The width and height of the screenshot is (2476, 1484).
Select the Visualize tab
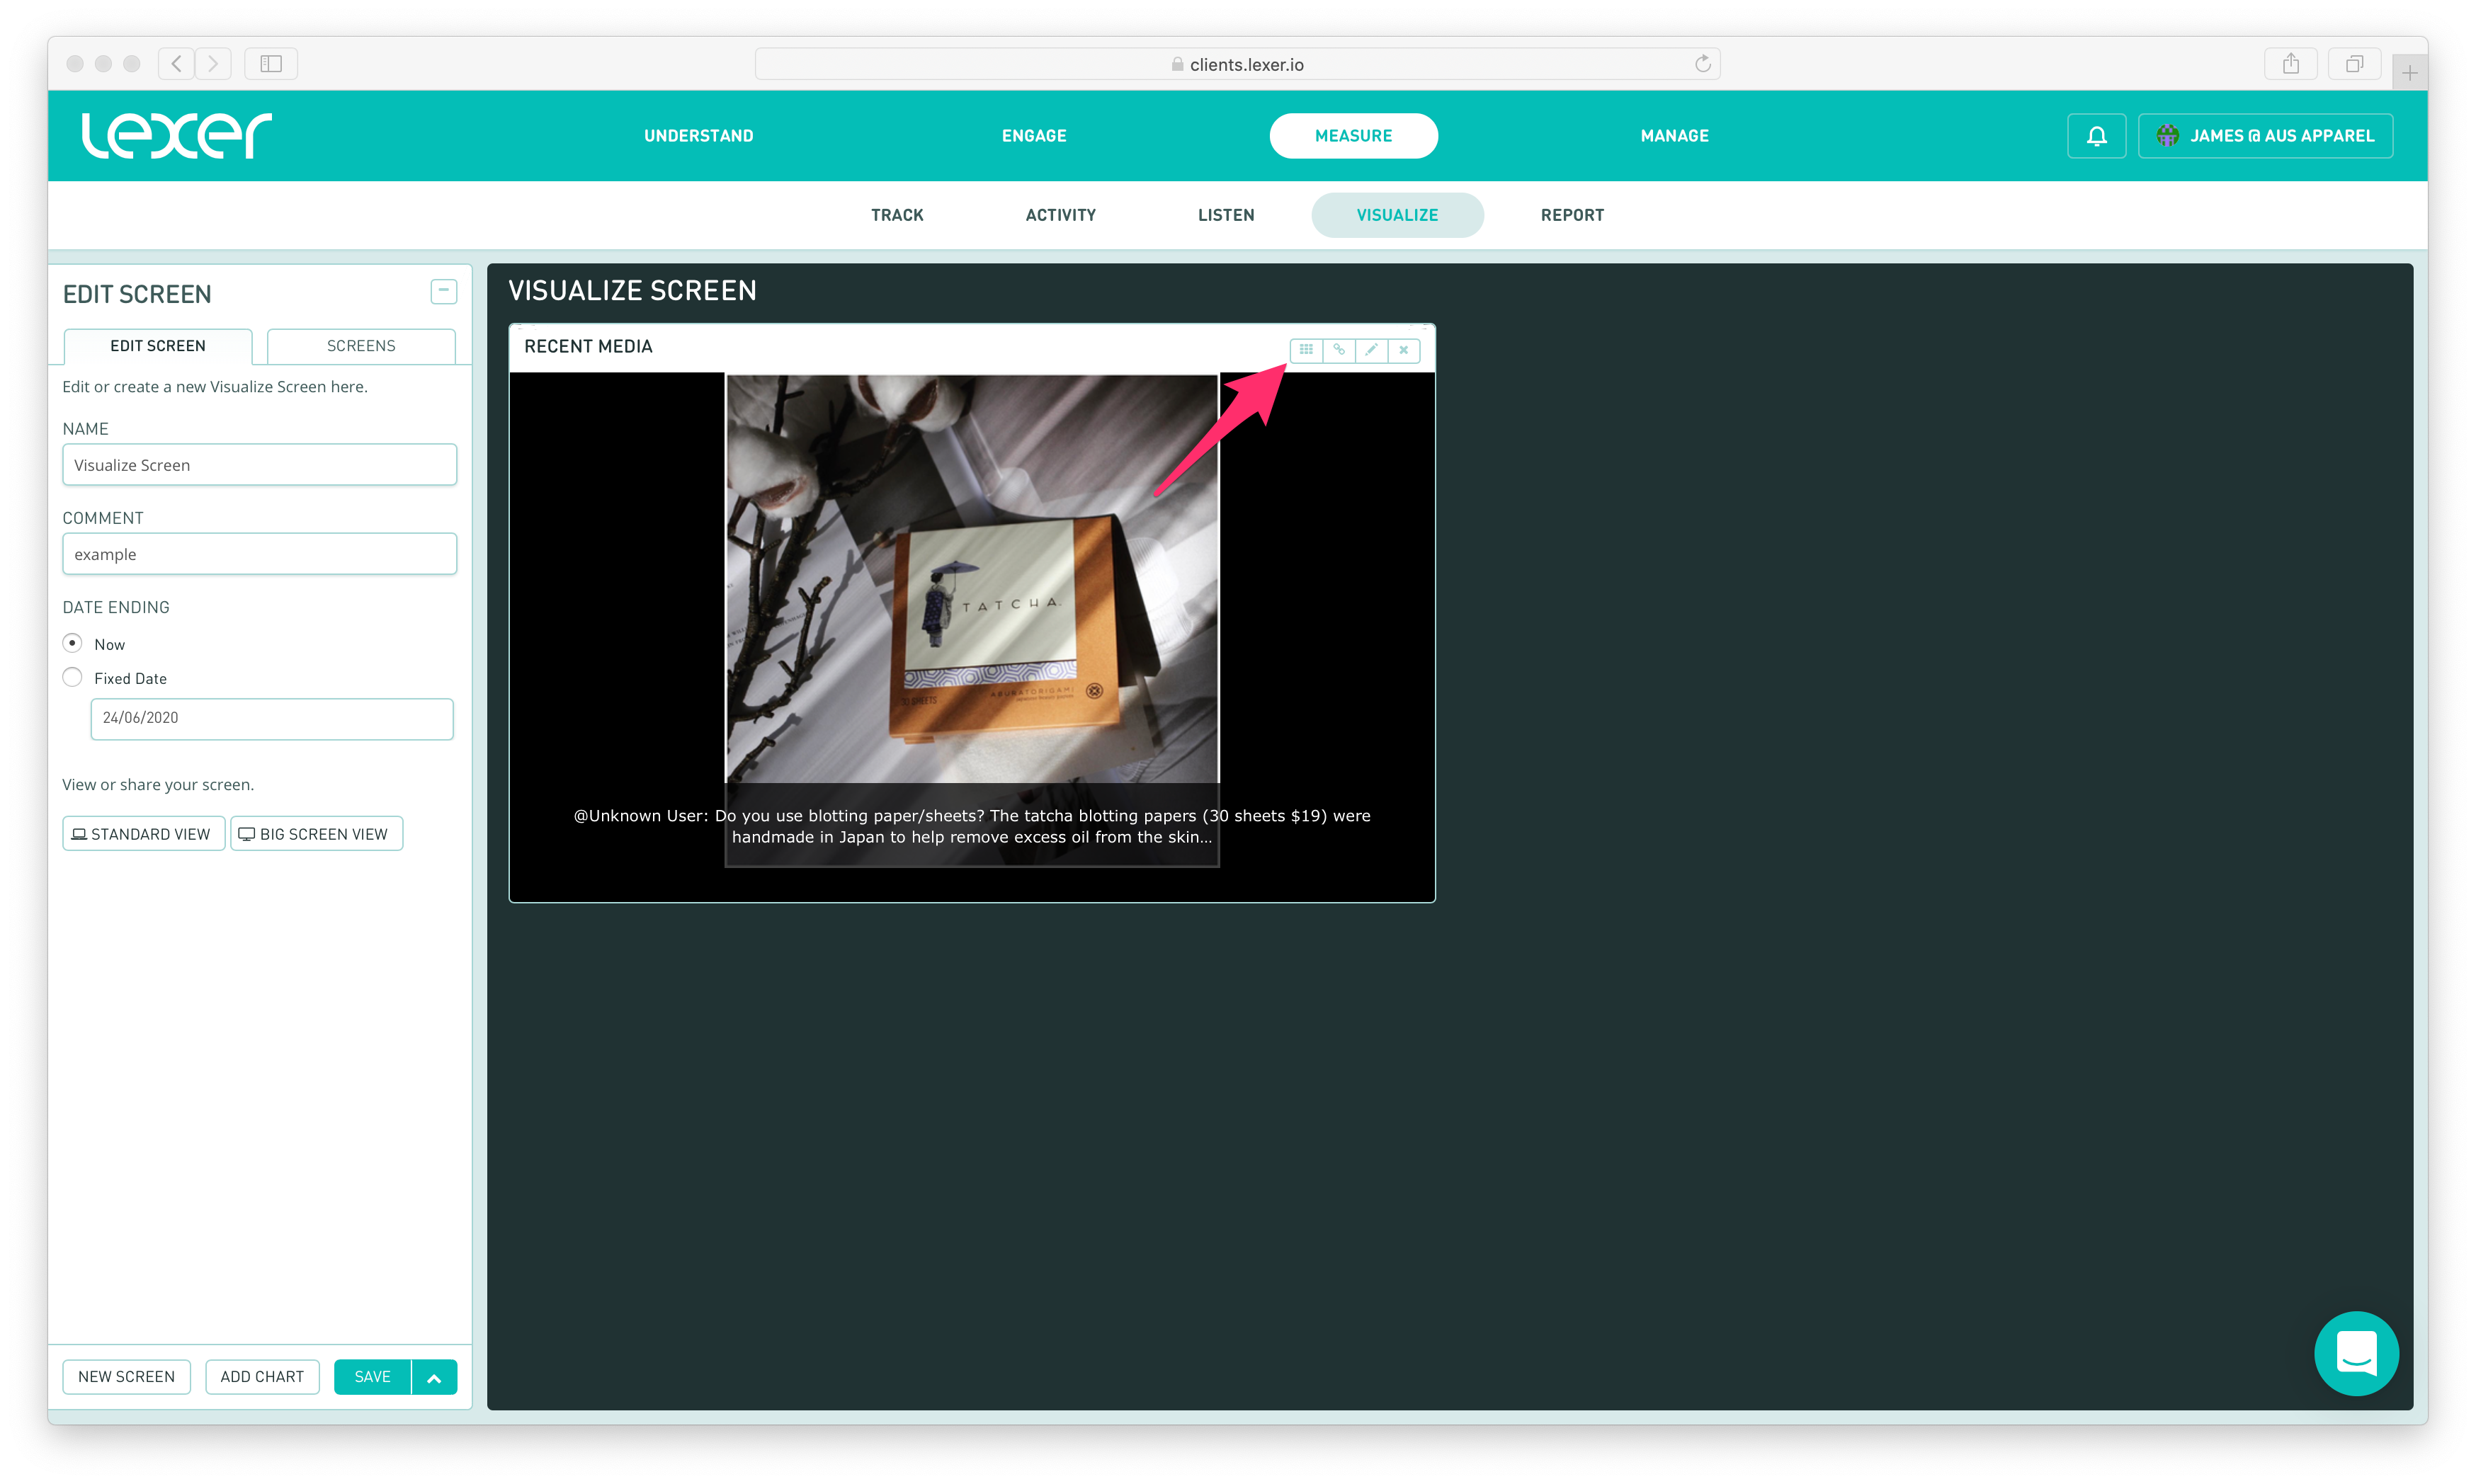[x=1397, y=215]
